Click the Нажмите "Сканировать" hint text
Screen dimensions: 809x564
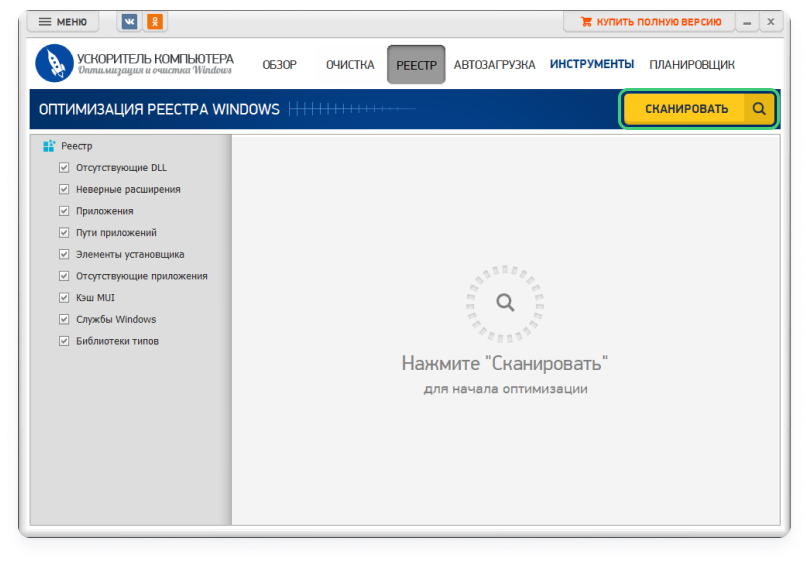pyautogui.click(x=505, y=363)
